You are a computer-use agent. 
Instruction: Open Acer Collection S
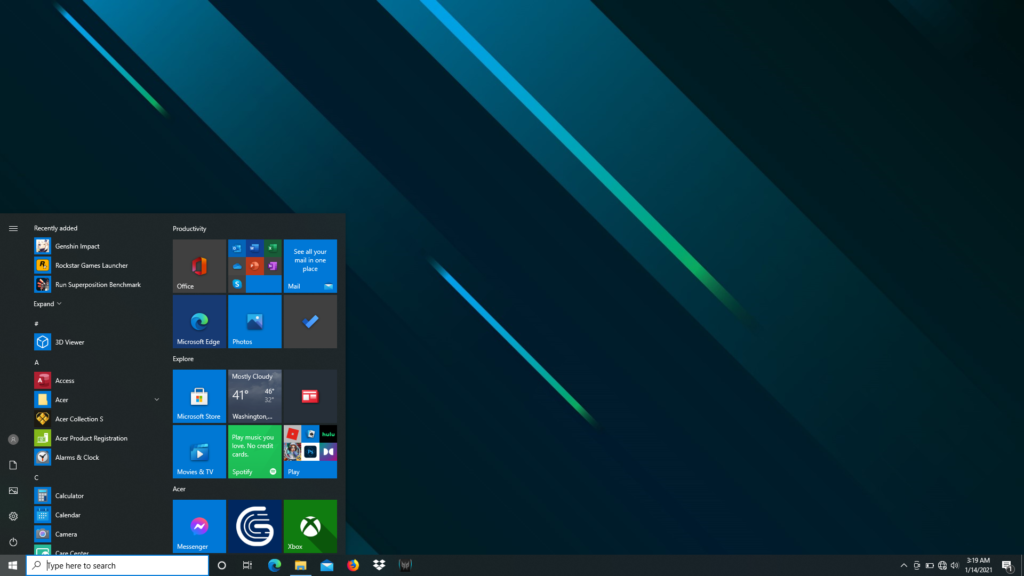coord(97,419)
